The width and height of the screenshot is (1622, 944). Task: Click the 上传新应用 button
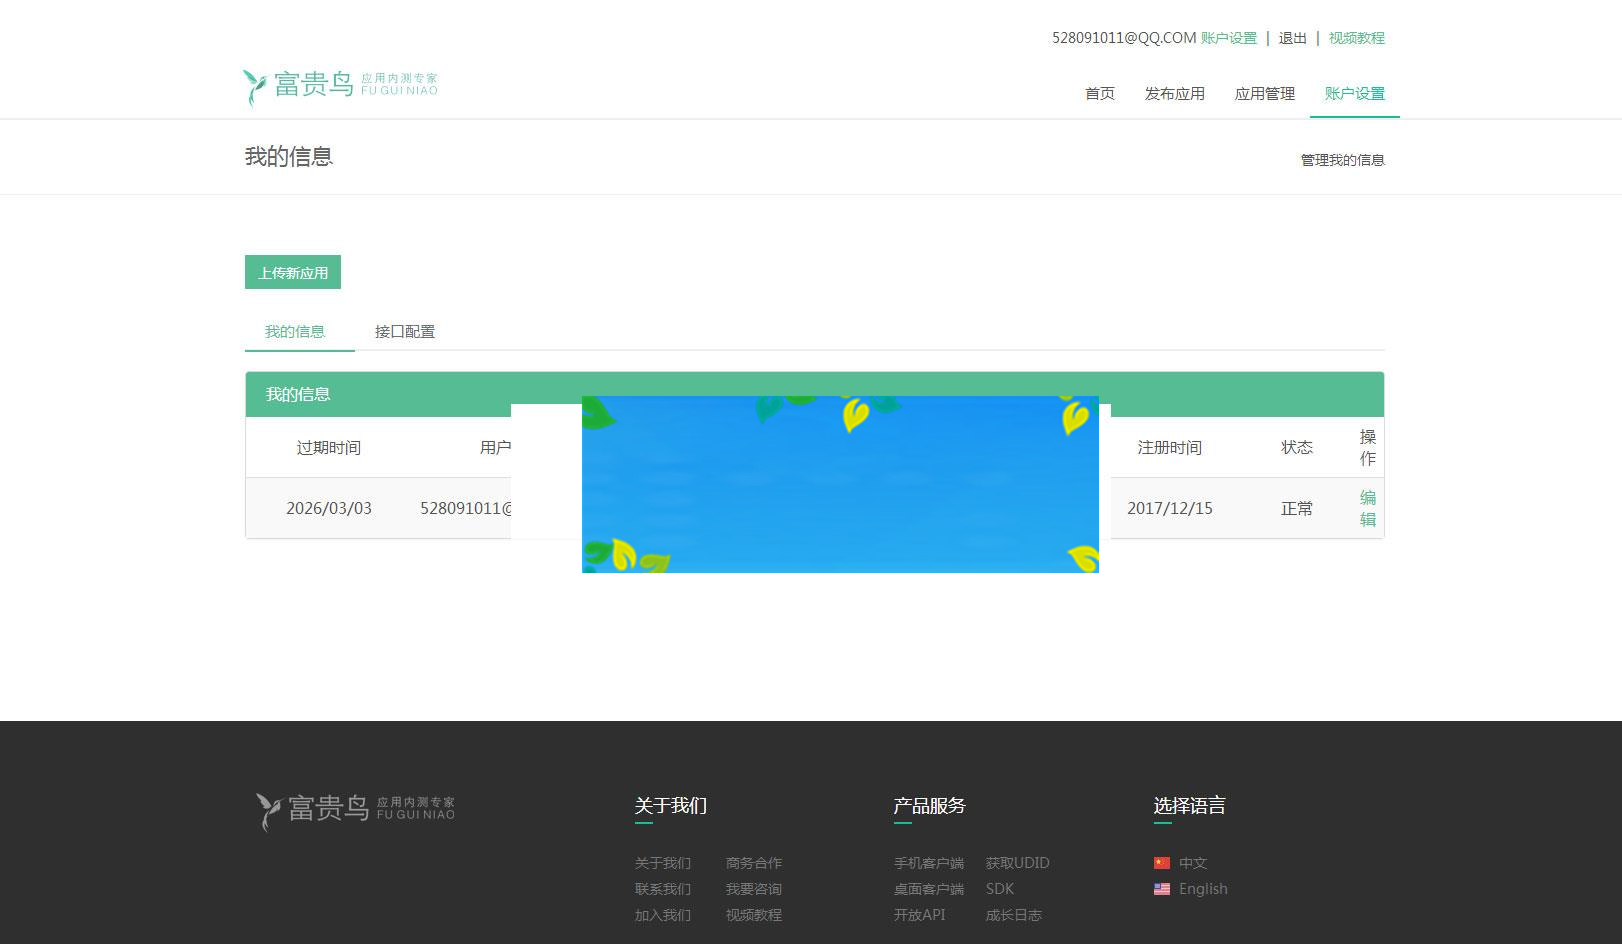tap(293, 271)
